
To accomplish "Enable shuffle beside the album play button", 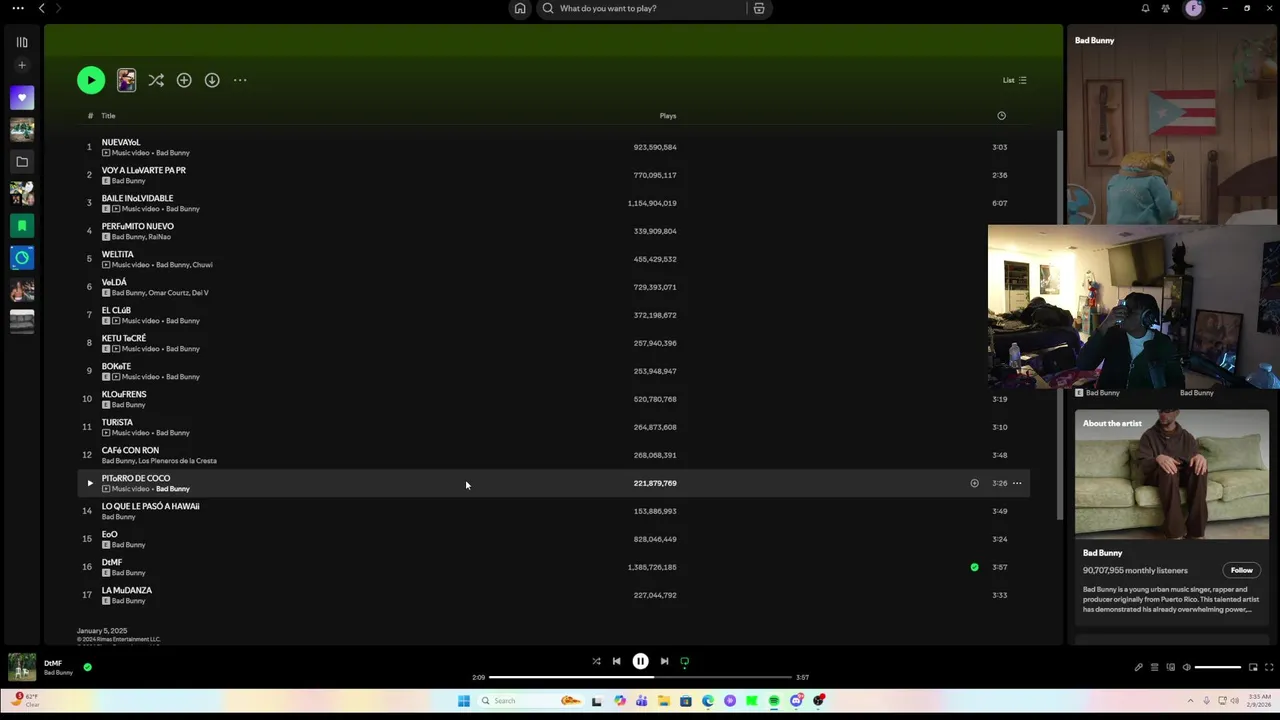I will tap(156, 80).
